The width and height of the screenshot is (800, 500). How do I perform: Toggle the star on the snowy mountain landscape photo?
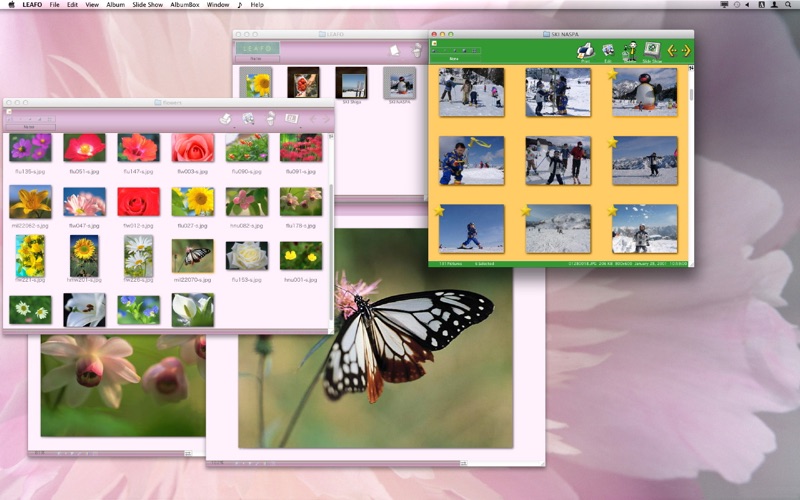(x=526, y=210)
